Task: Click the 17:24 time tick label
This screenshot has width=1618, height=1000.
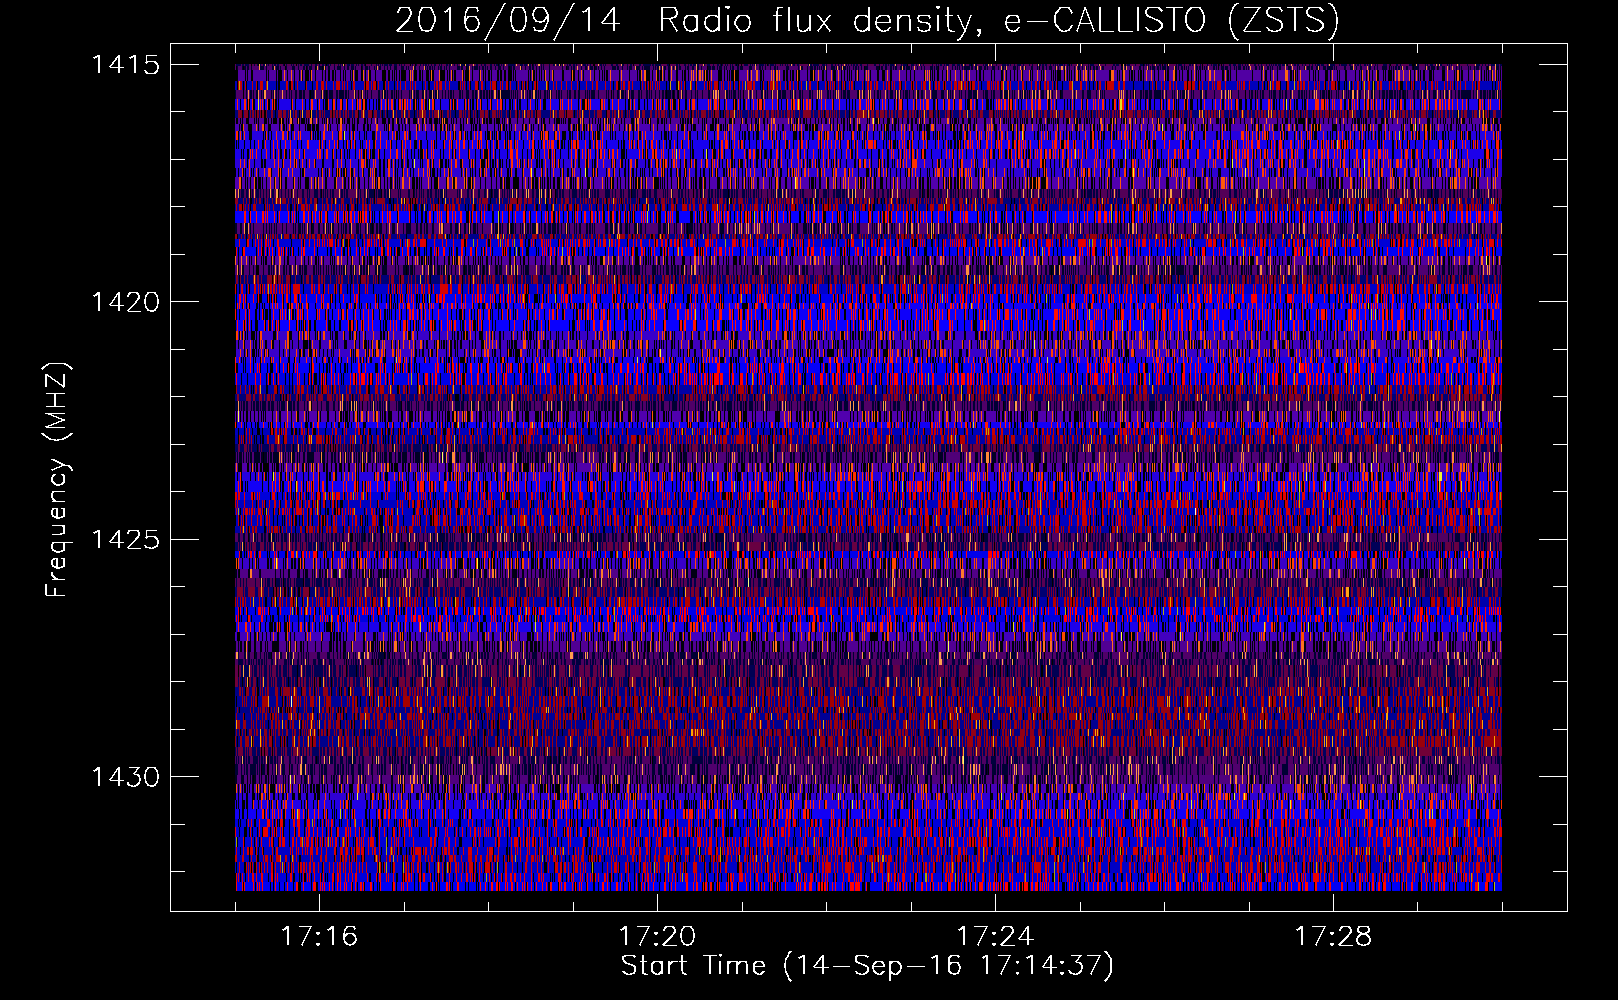Action: pyautogui.click(x=995, y=936)
